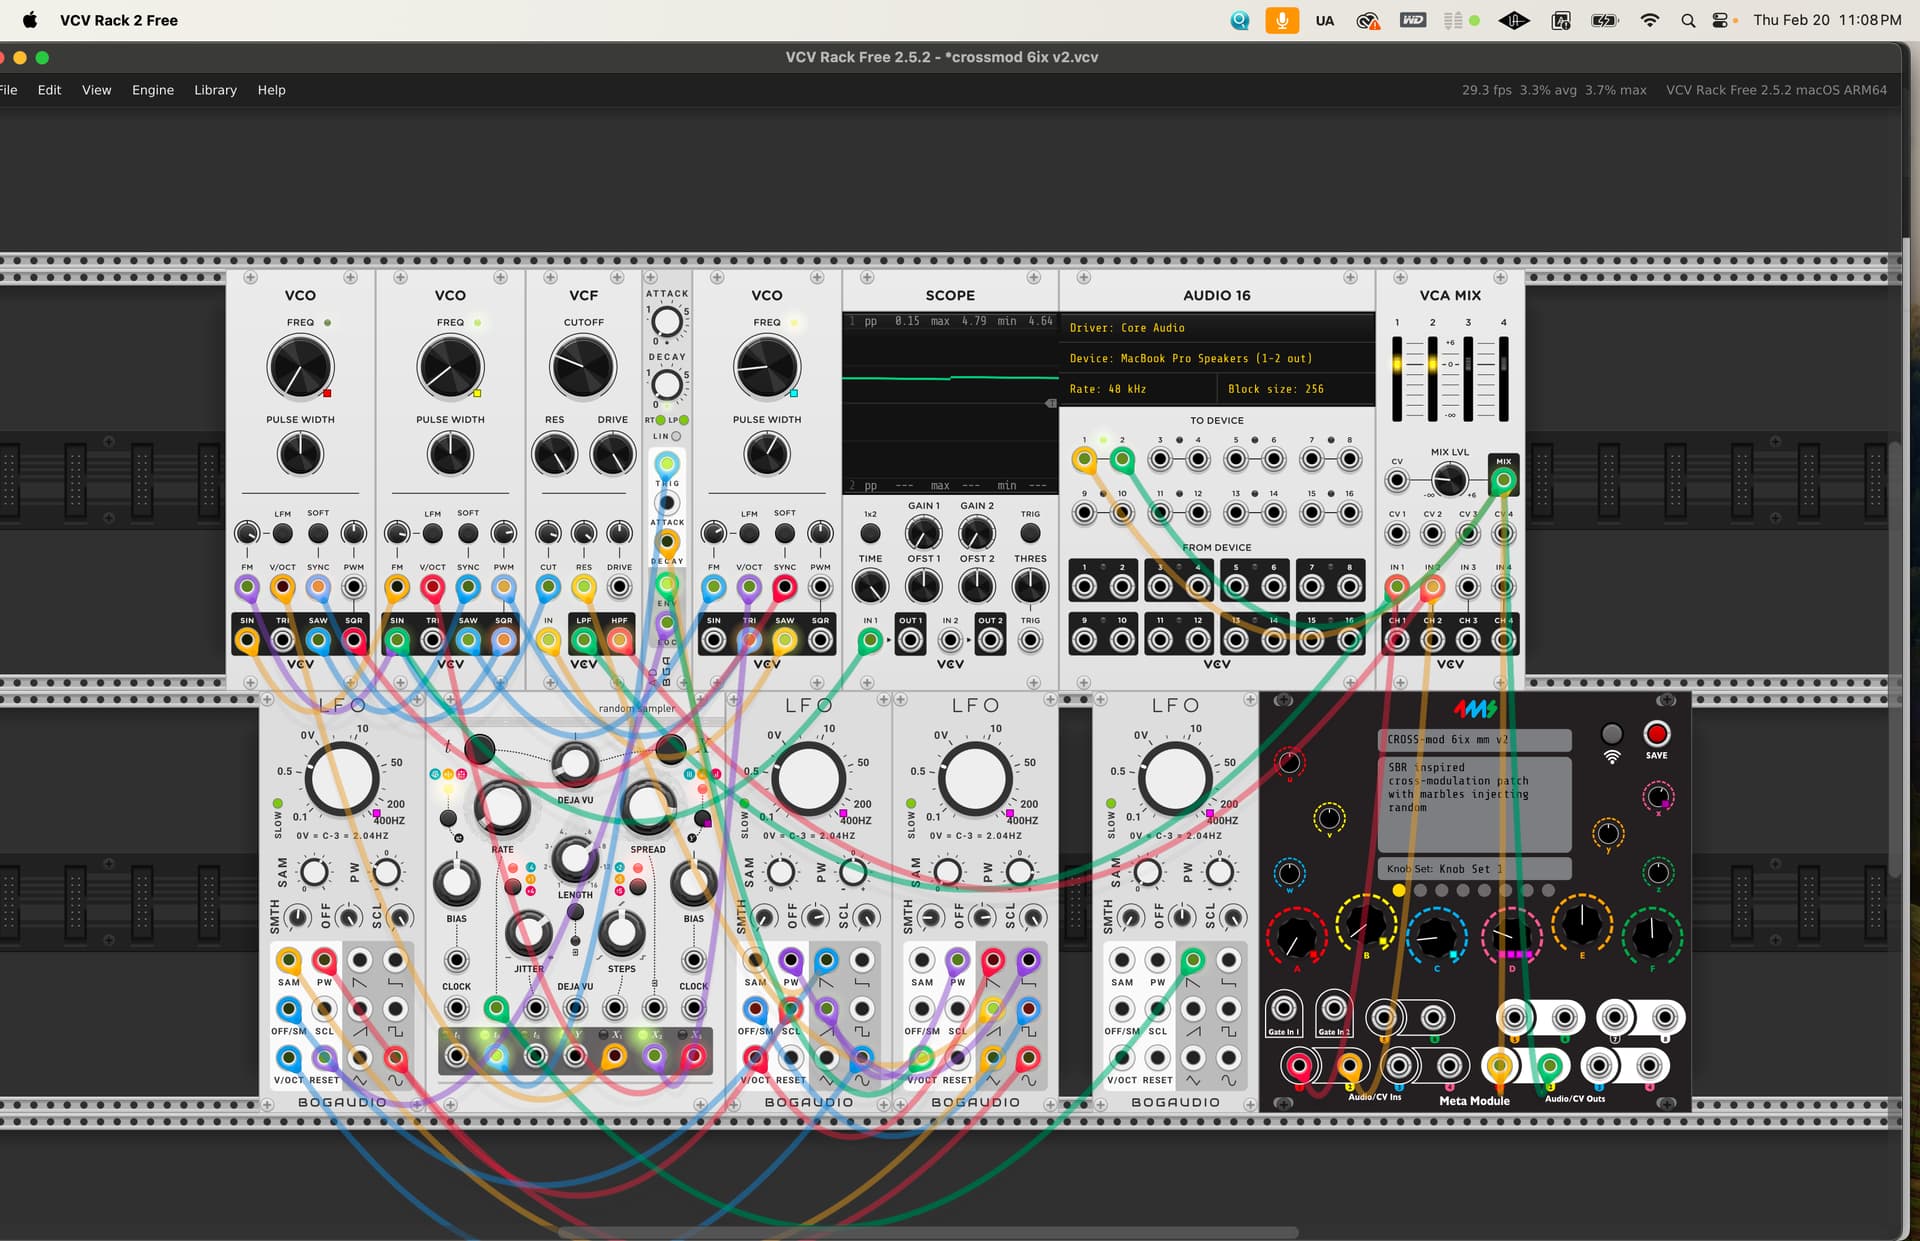Open the Rate: 48 kHz selector

point(1138,389)
